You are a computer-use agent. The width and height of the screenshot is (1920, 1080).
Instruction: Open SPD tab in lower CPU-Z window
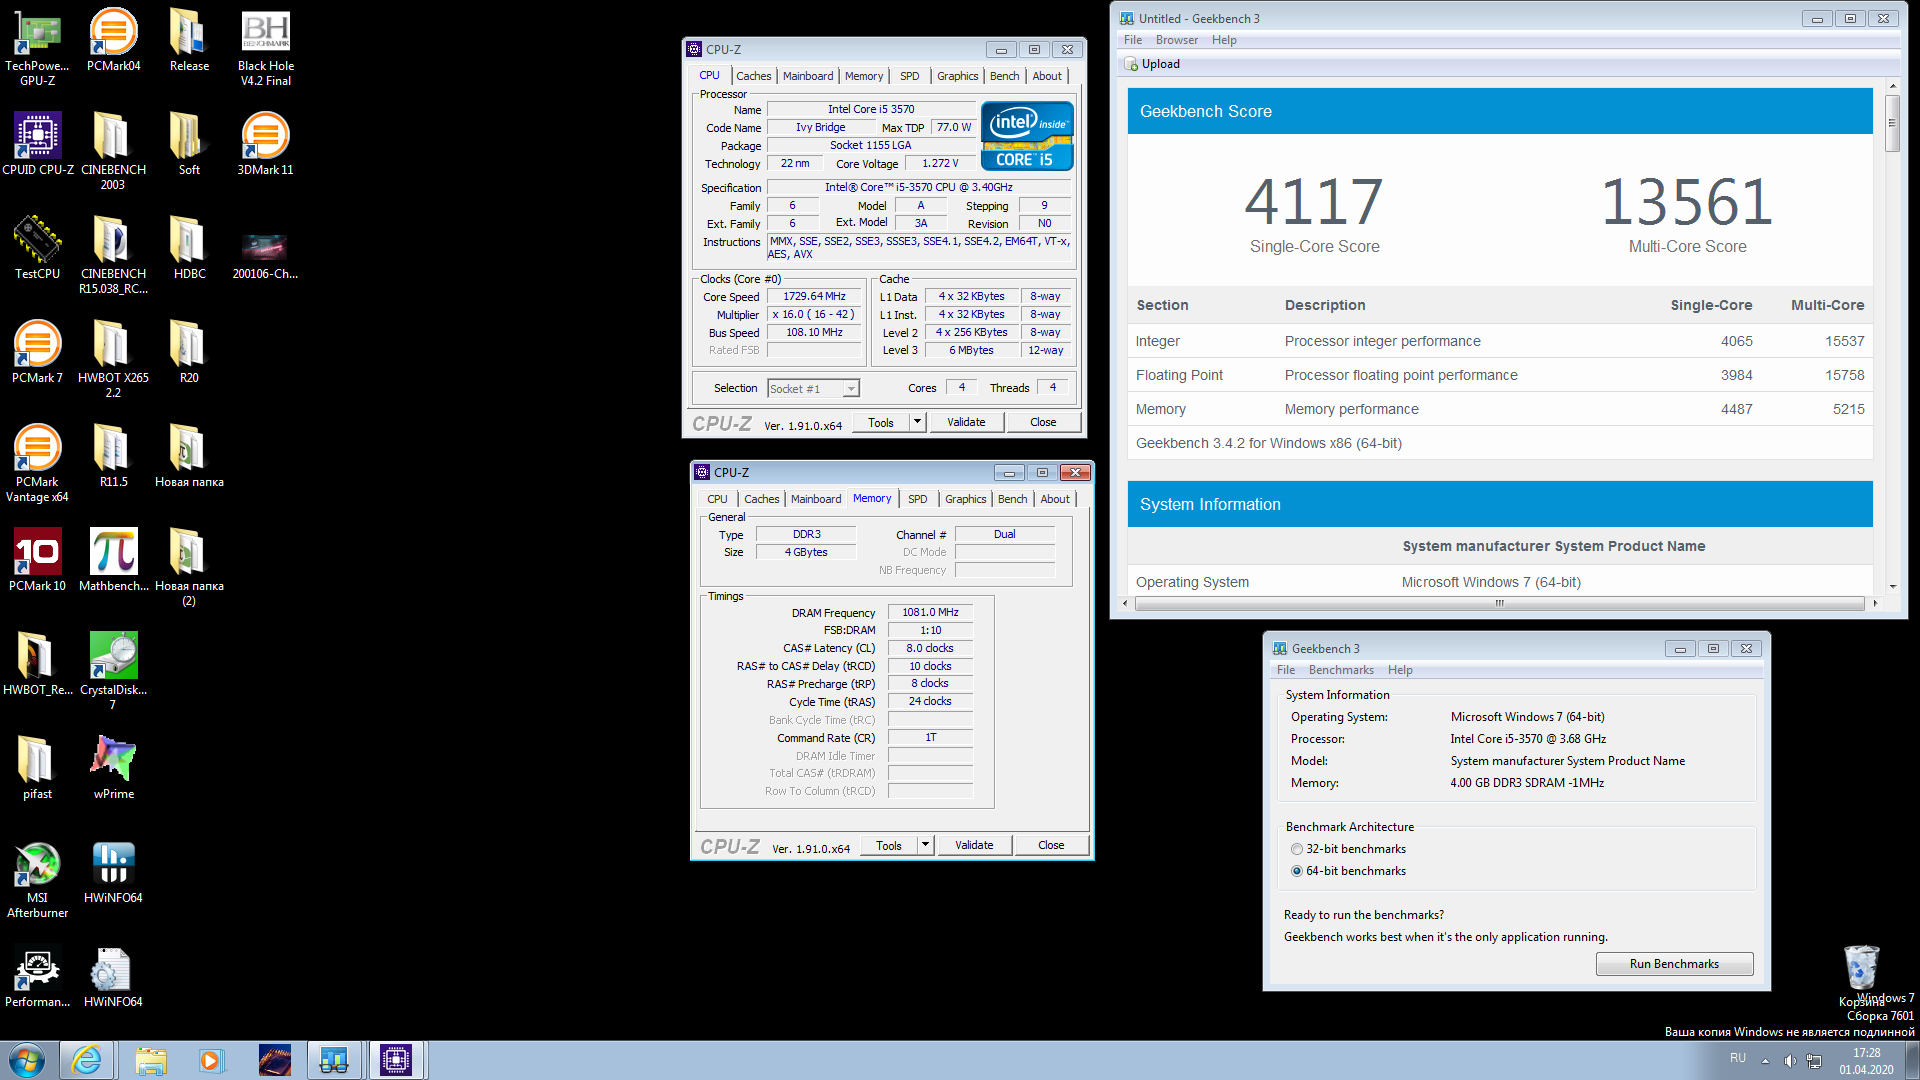coord(917,499)
